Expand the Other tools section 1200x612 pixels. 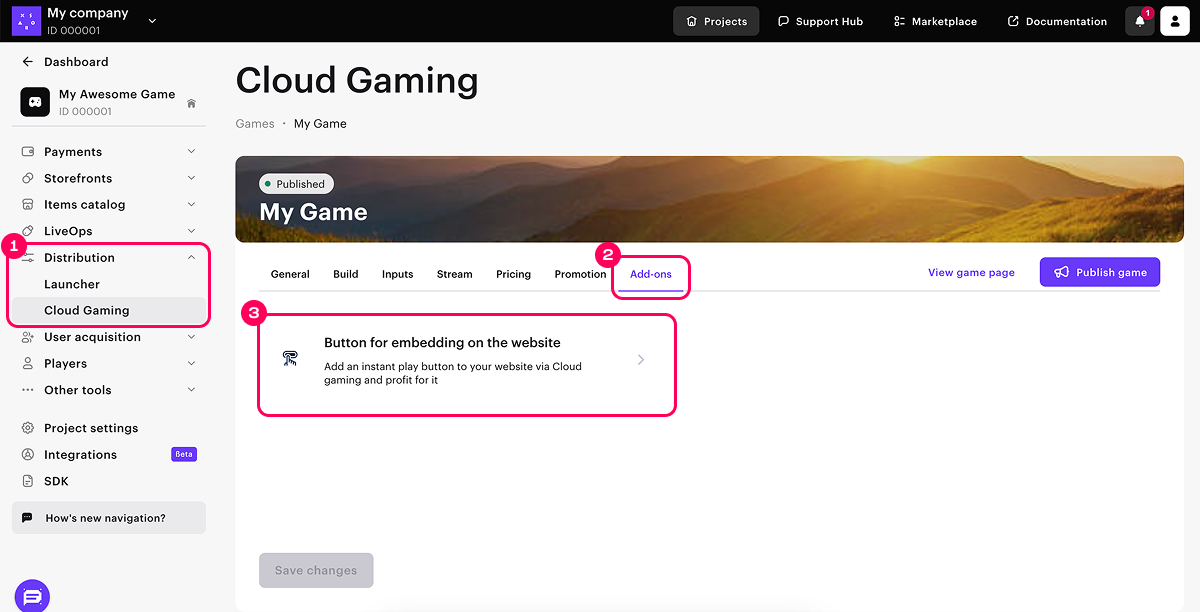(191, 390)
